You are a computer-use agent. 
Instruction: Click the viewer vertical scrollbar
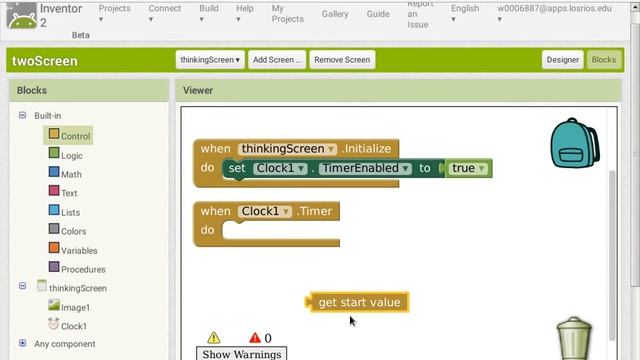coord(611,255)
